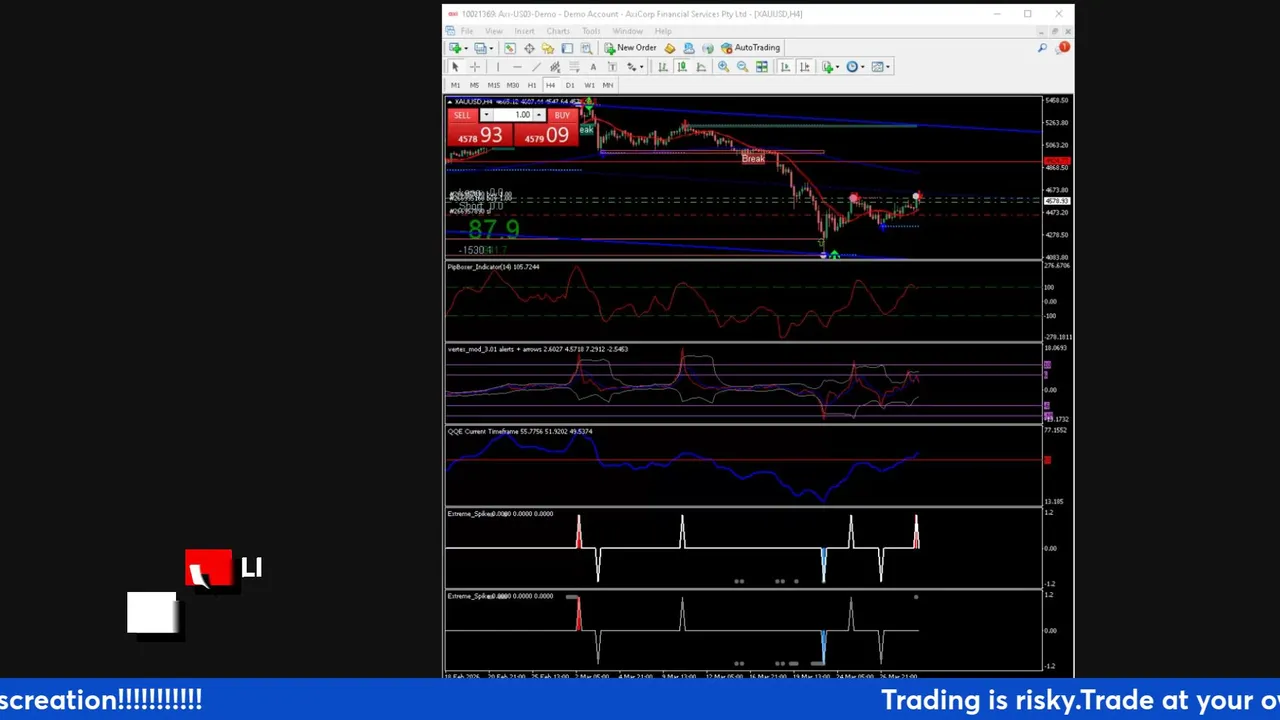Open the Insert menu
The width and height of the screenshot is (1280, 720).
pos(524,31)
